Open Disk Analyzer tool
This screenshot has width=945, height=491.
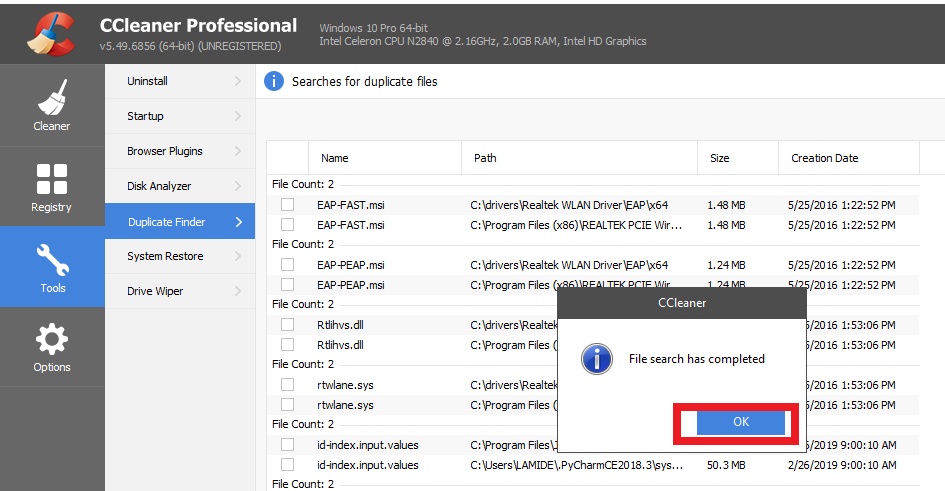(180, 186)
